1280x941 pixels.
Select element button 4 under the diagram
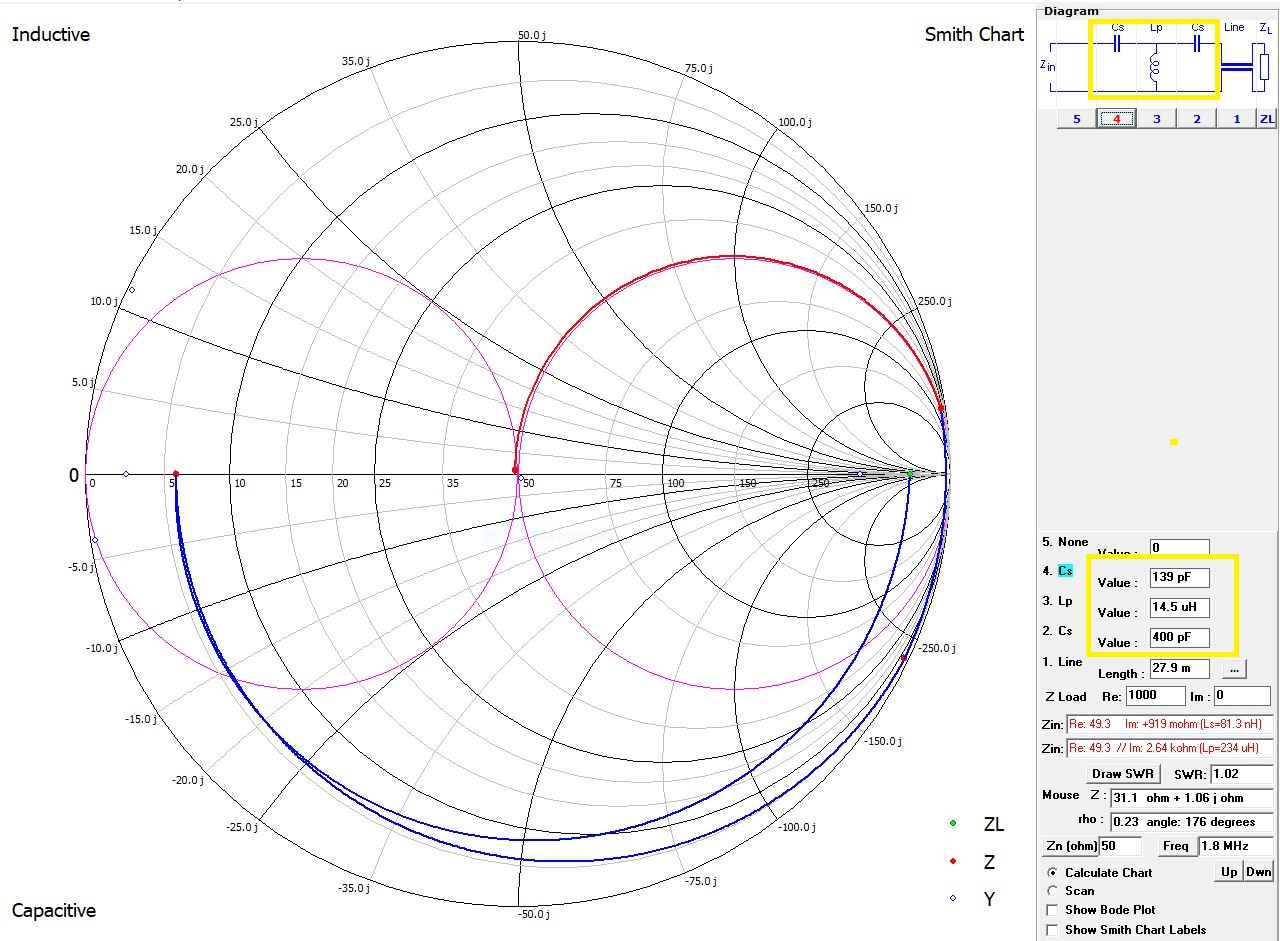1116,118
